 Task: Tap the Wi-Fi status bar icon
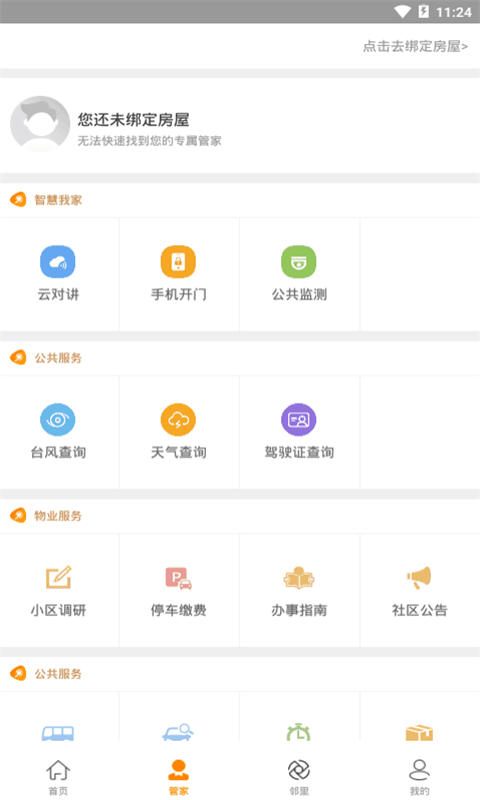tap(402, 11)
